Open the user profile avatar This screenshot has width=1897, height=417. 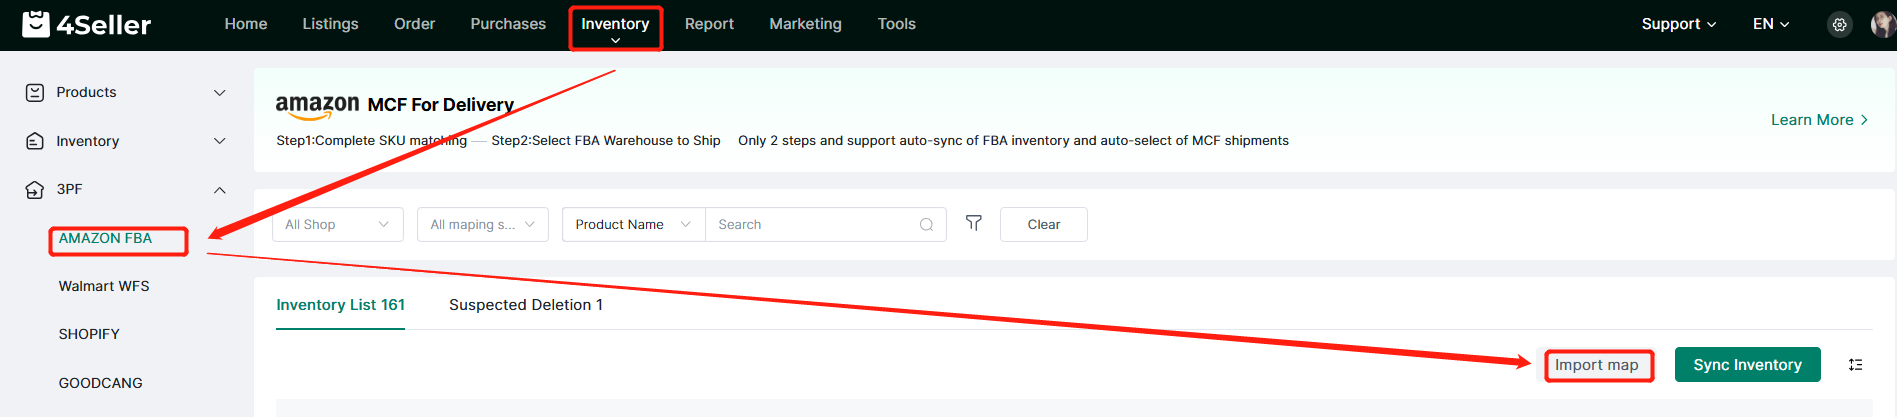[x=1881, y=25]
